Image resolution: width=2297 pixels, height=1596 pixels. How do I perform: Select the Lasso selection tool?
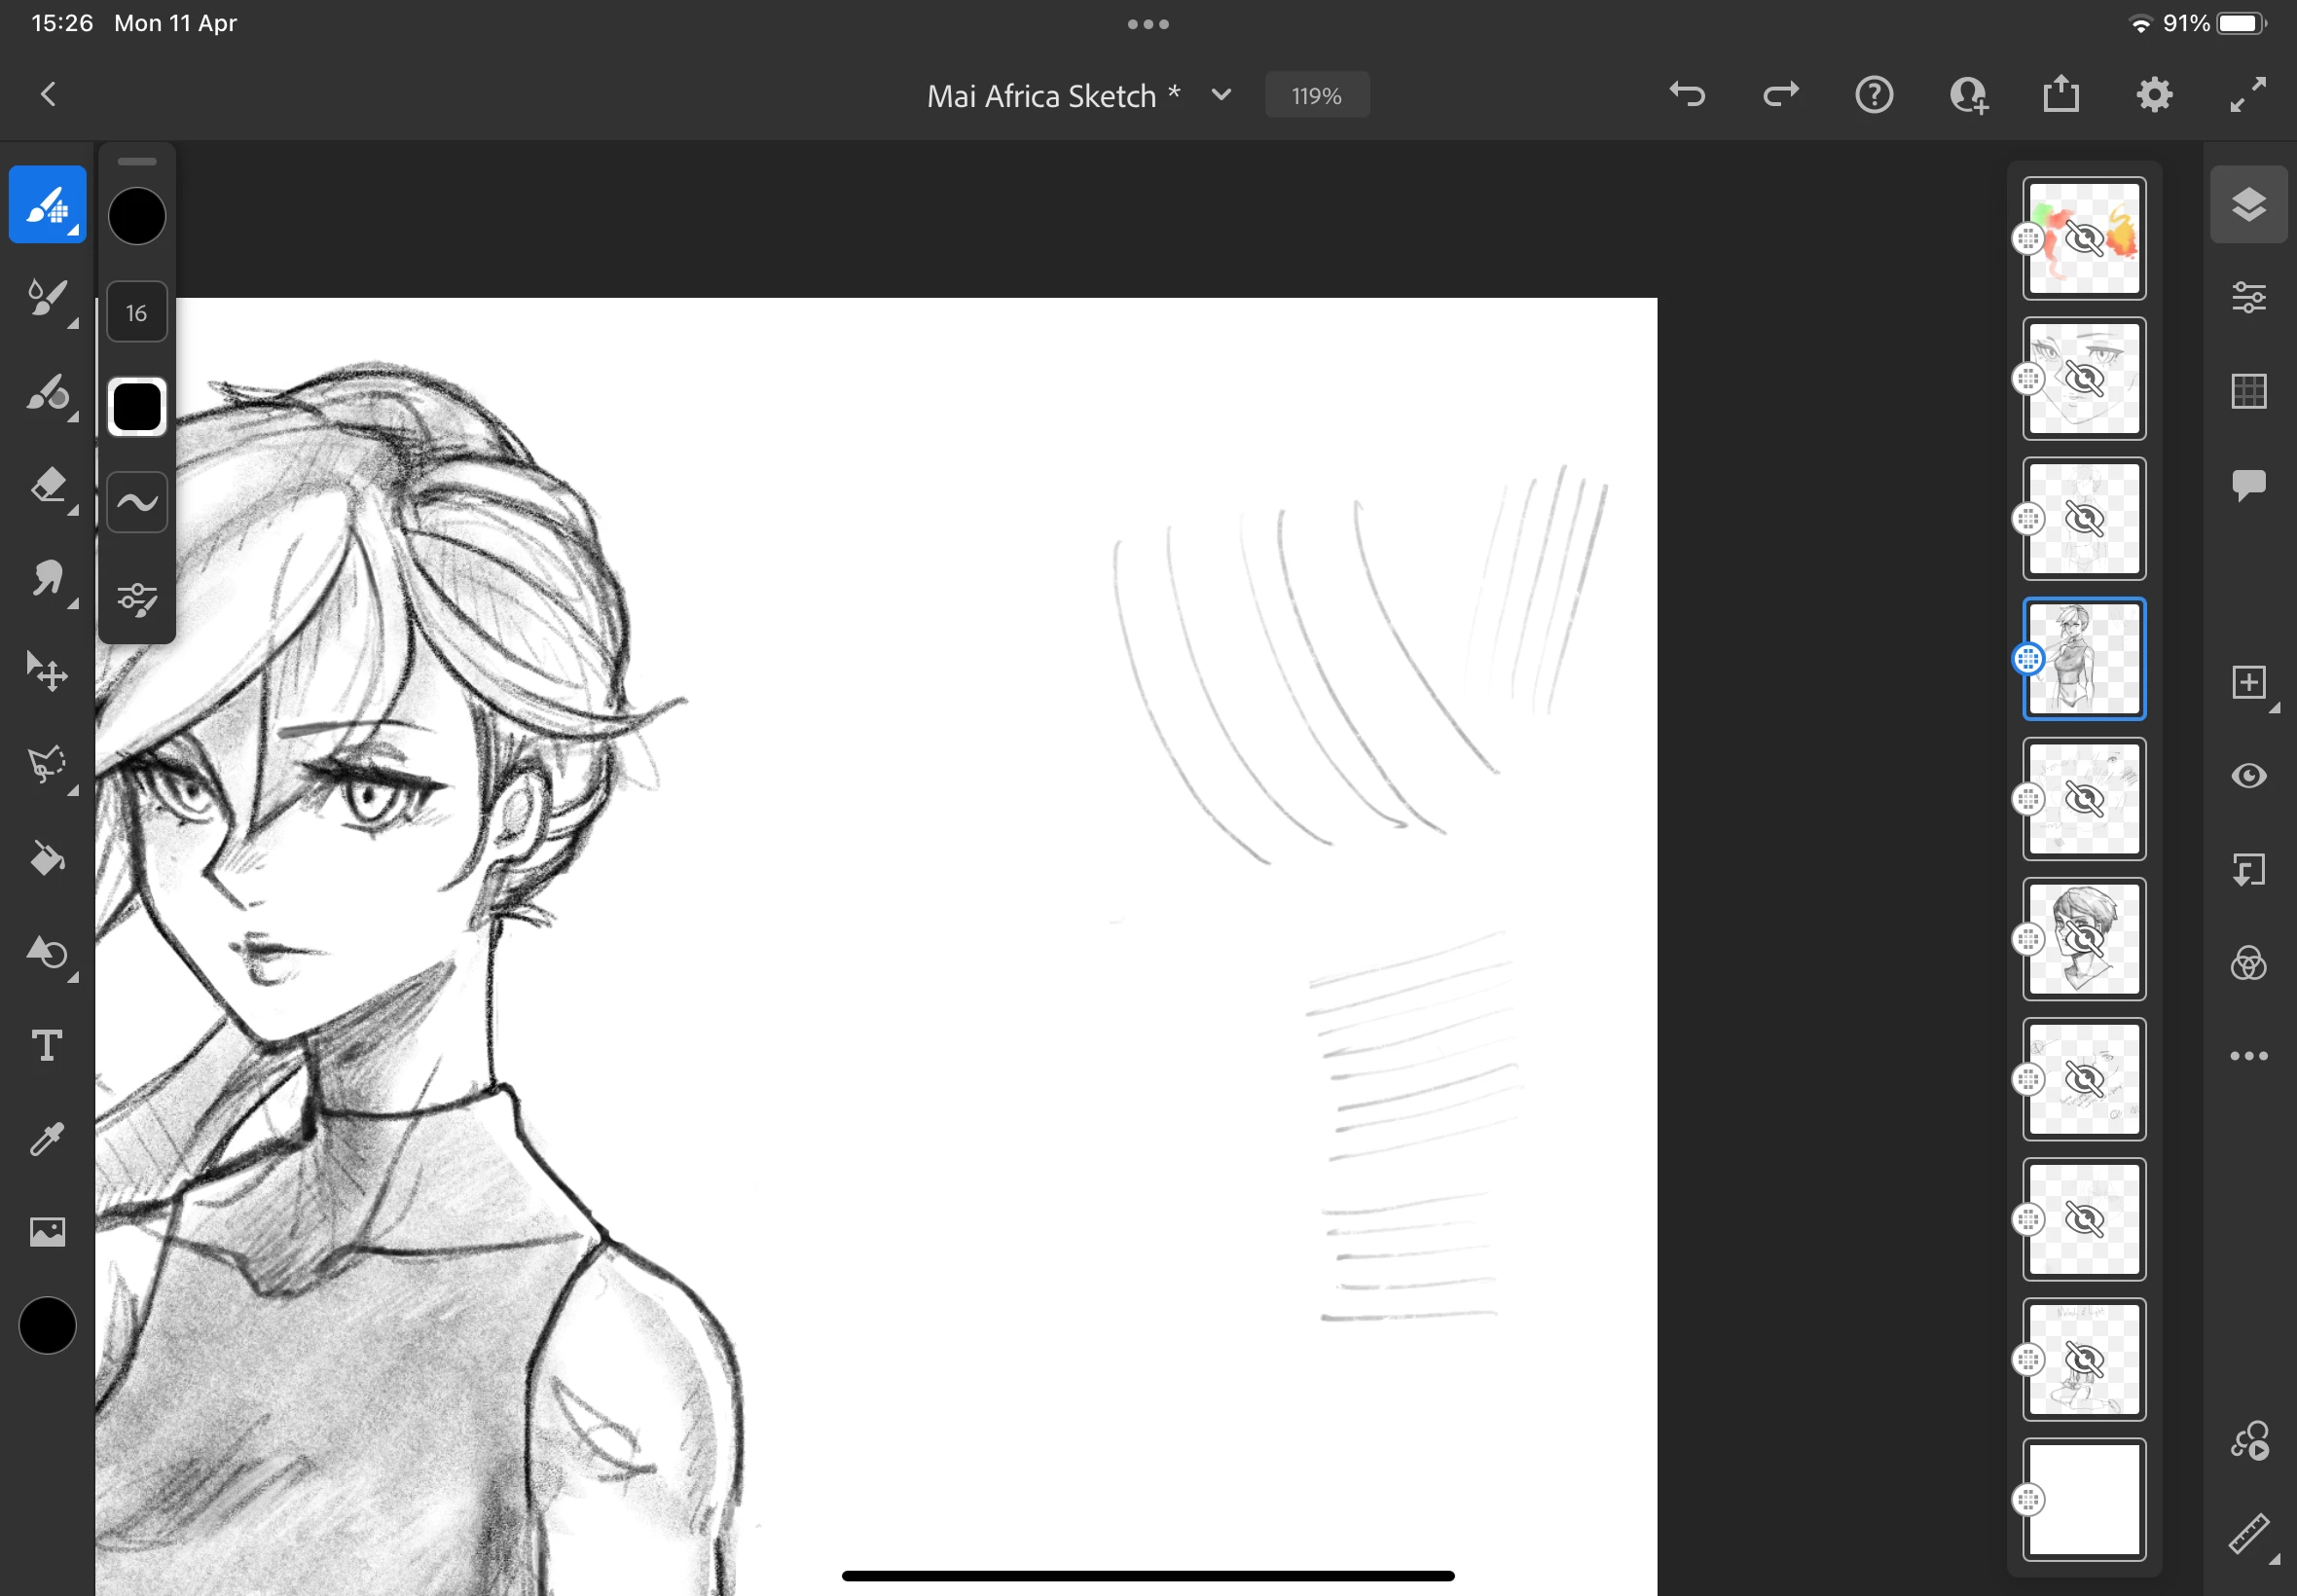pyautogui.click(x=47, y=765)
